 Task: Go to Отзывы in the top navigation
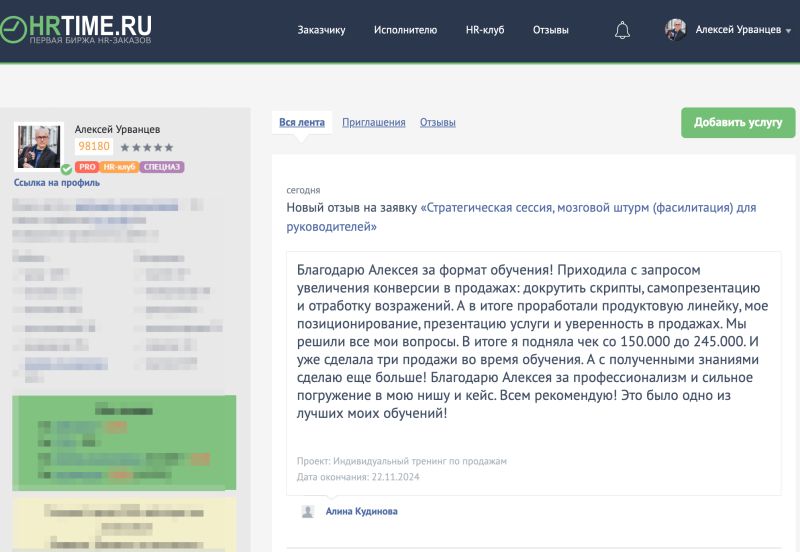point(551,30)
